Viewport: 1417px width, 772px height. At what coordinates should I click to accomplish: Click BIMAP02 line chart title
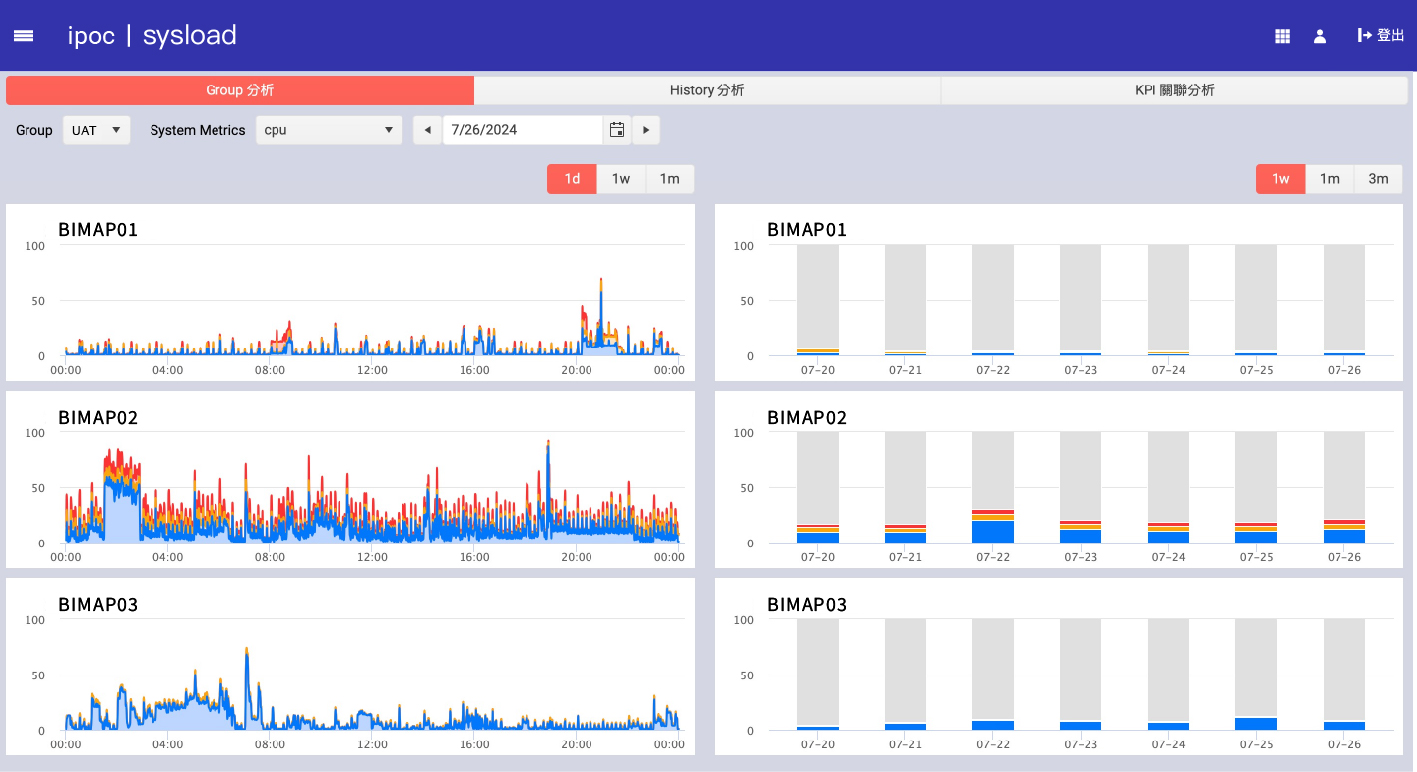coord(98,417)
